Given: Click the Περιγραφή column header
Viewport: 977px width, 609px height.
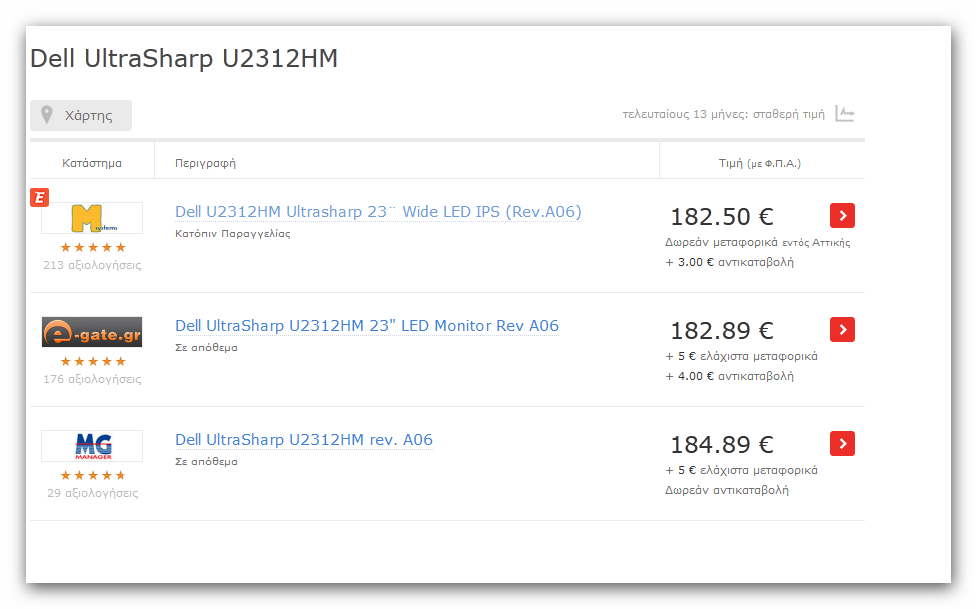Looking at the screenshot, I should pyautogui.click(x=206, y=163).
